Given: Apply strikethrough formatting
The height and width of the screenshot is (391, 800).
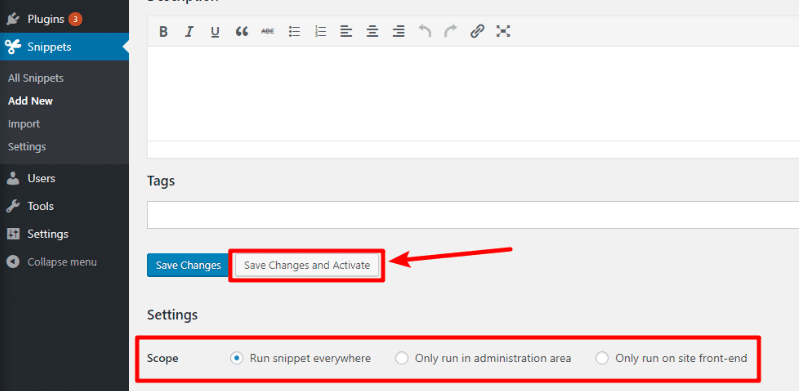Looking at the screenshot, I should point(268,32).
